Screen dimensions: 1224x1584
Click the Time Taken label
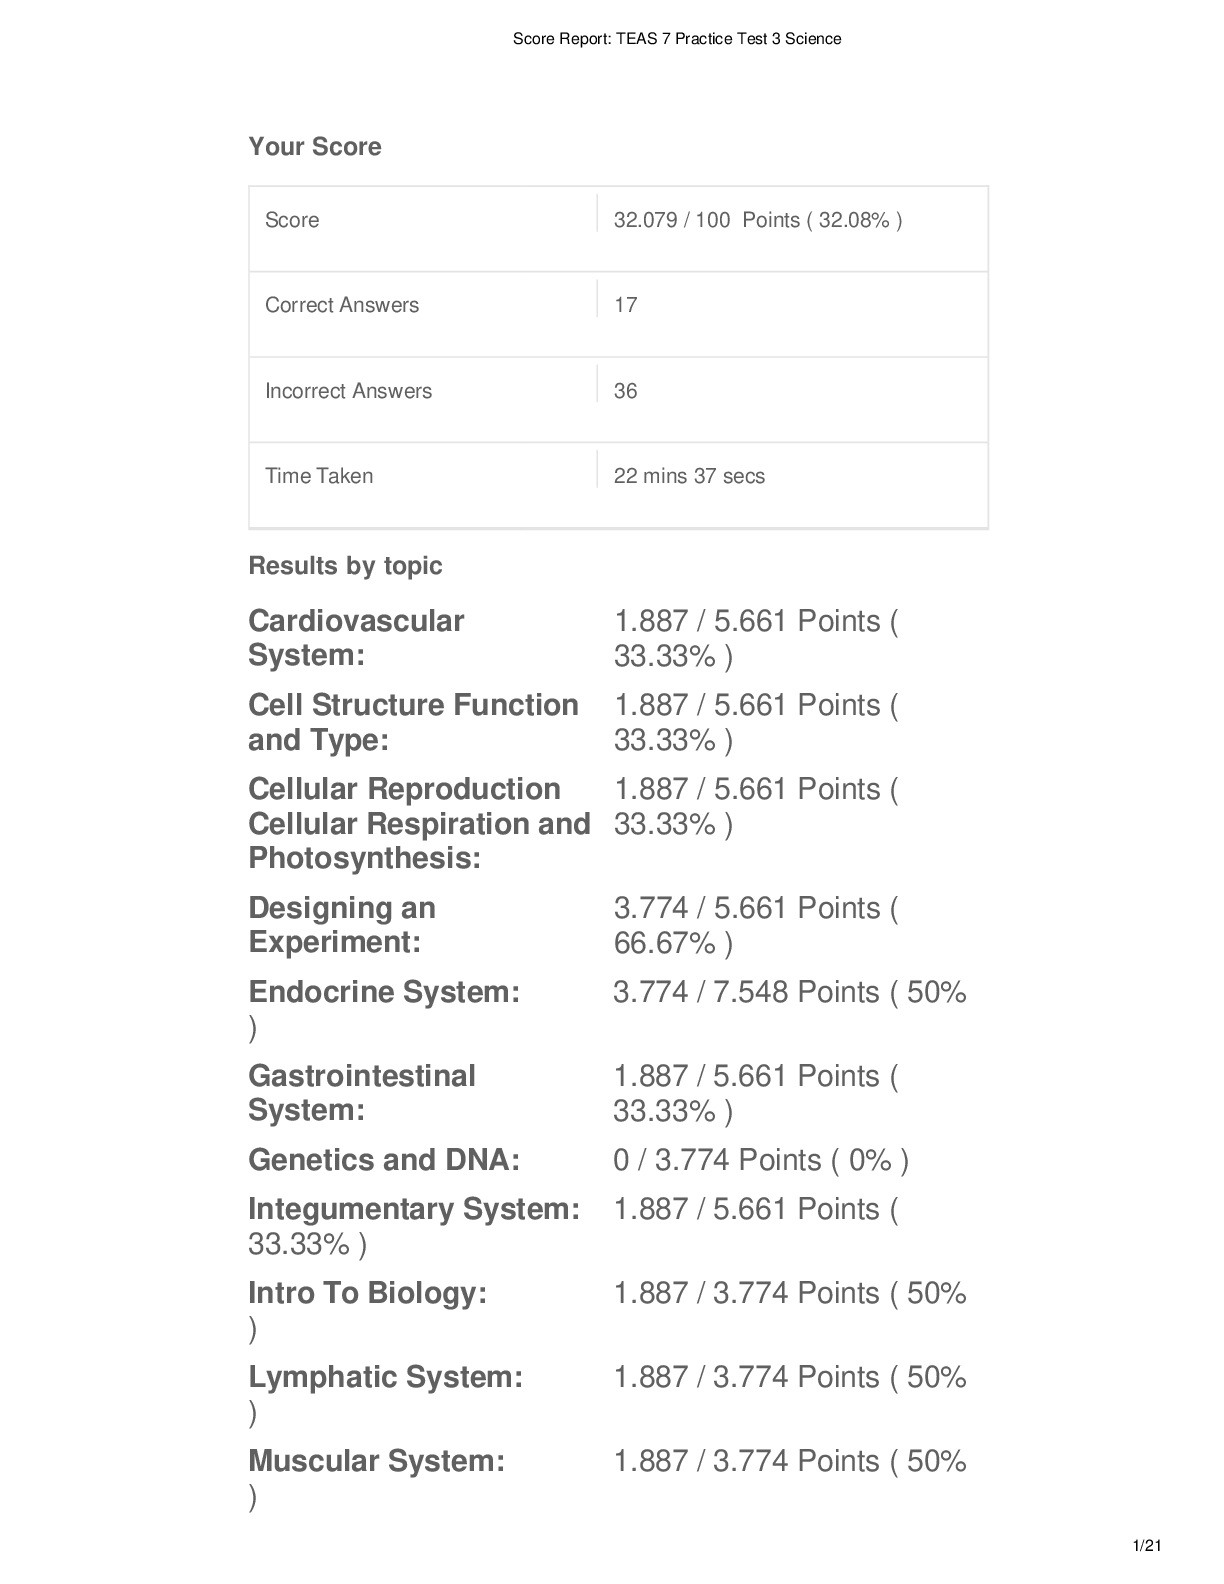(x=319, y=476)
